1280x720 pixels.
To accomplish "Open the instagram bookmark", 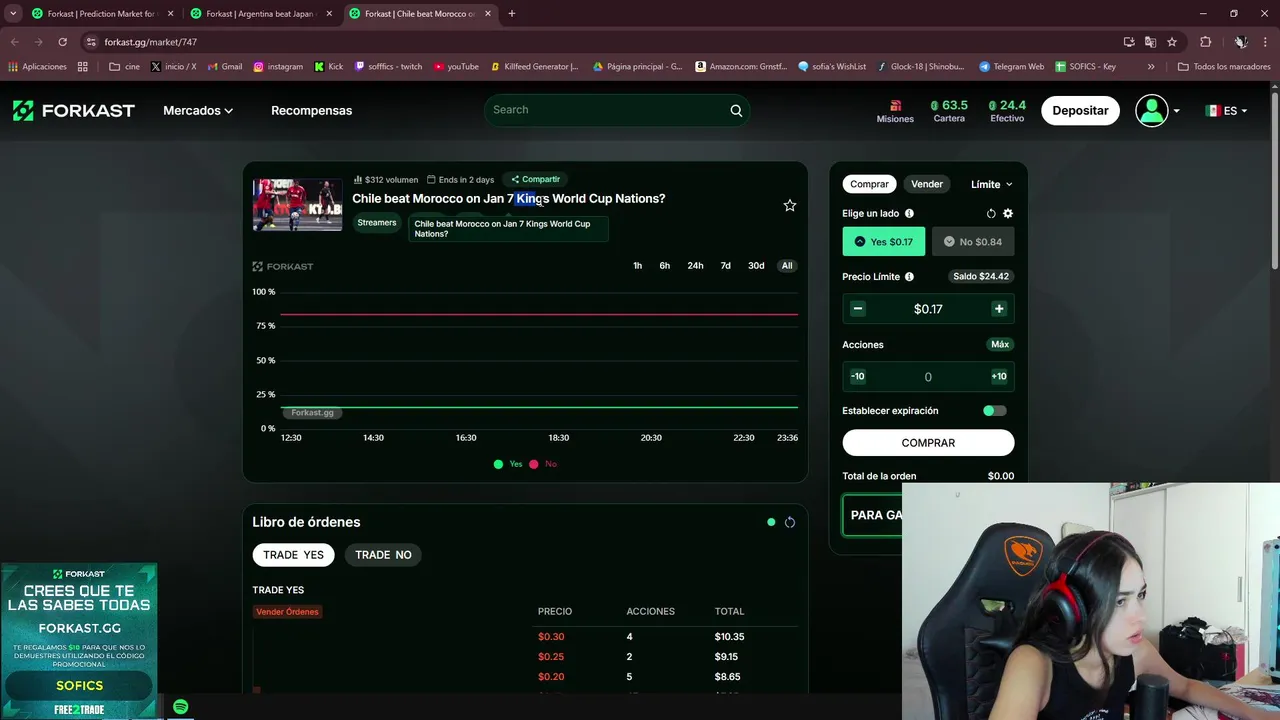I will [x=278, y=67].
